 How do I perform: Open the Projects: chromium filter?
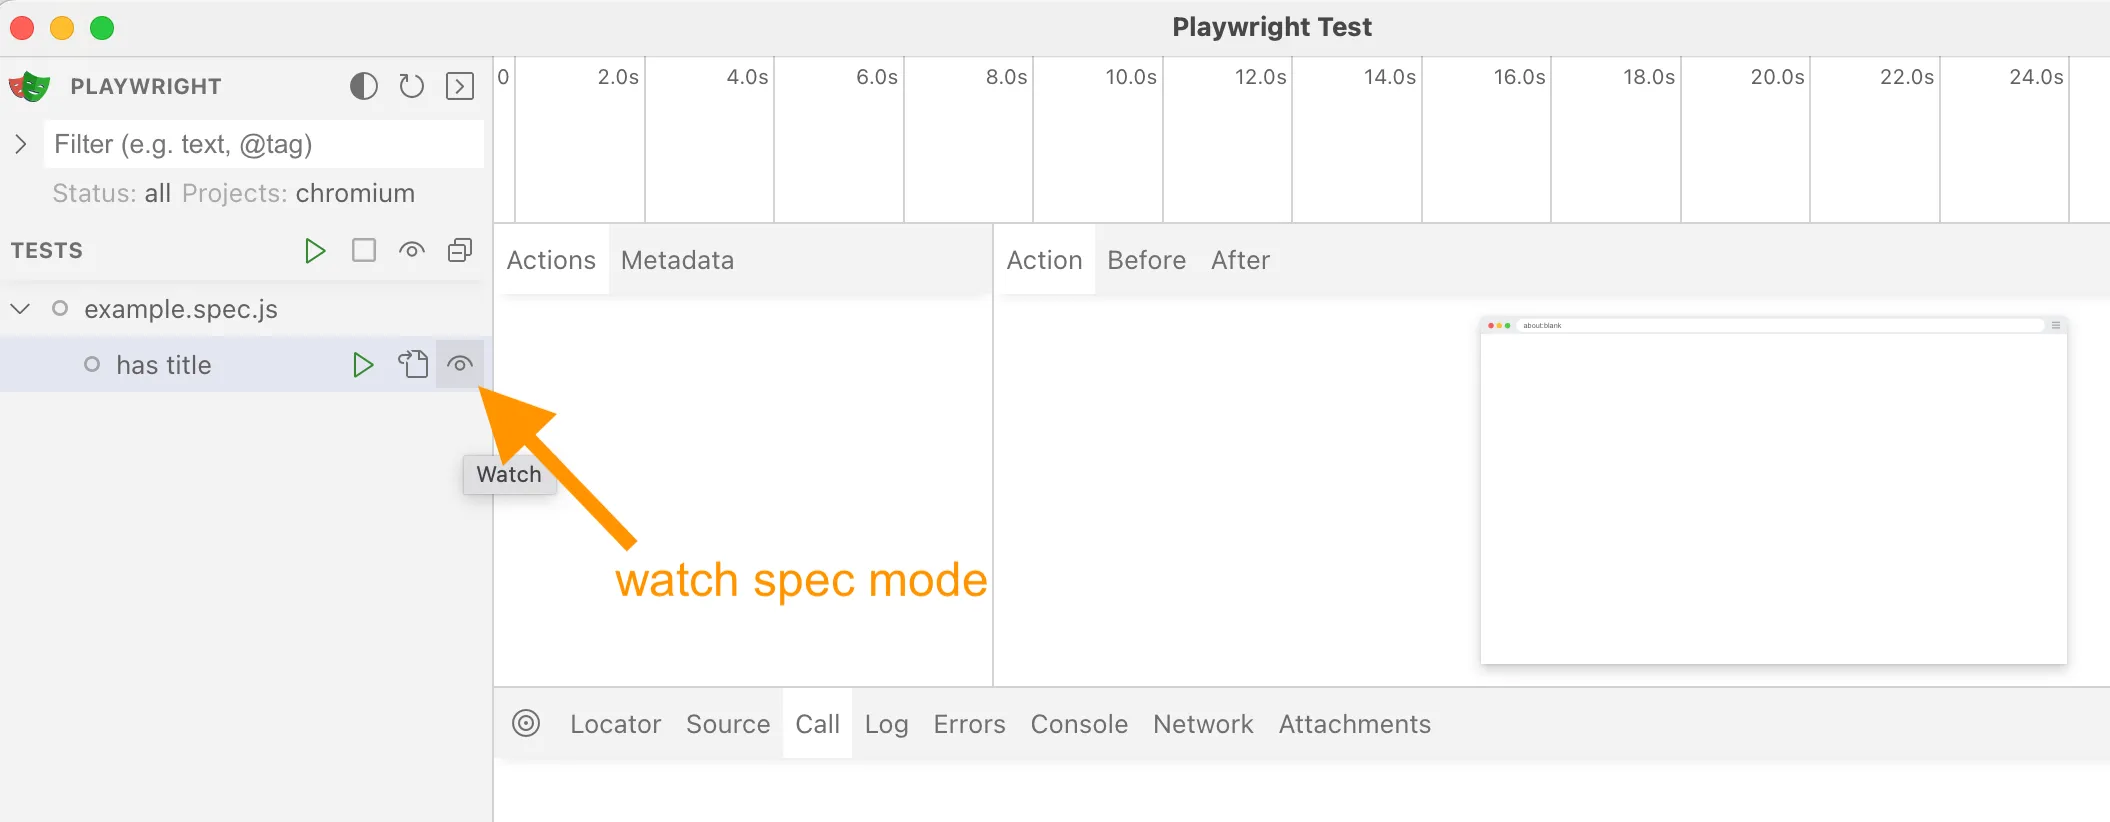(298, 193)
